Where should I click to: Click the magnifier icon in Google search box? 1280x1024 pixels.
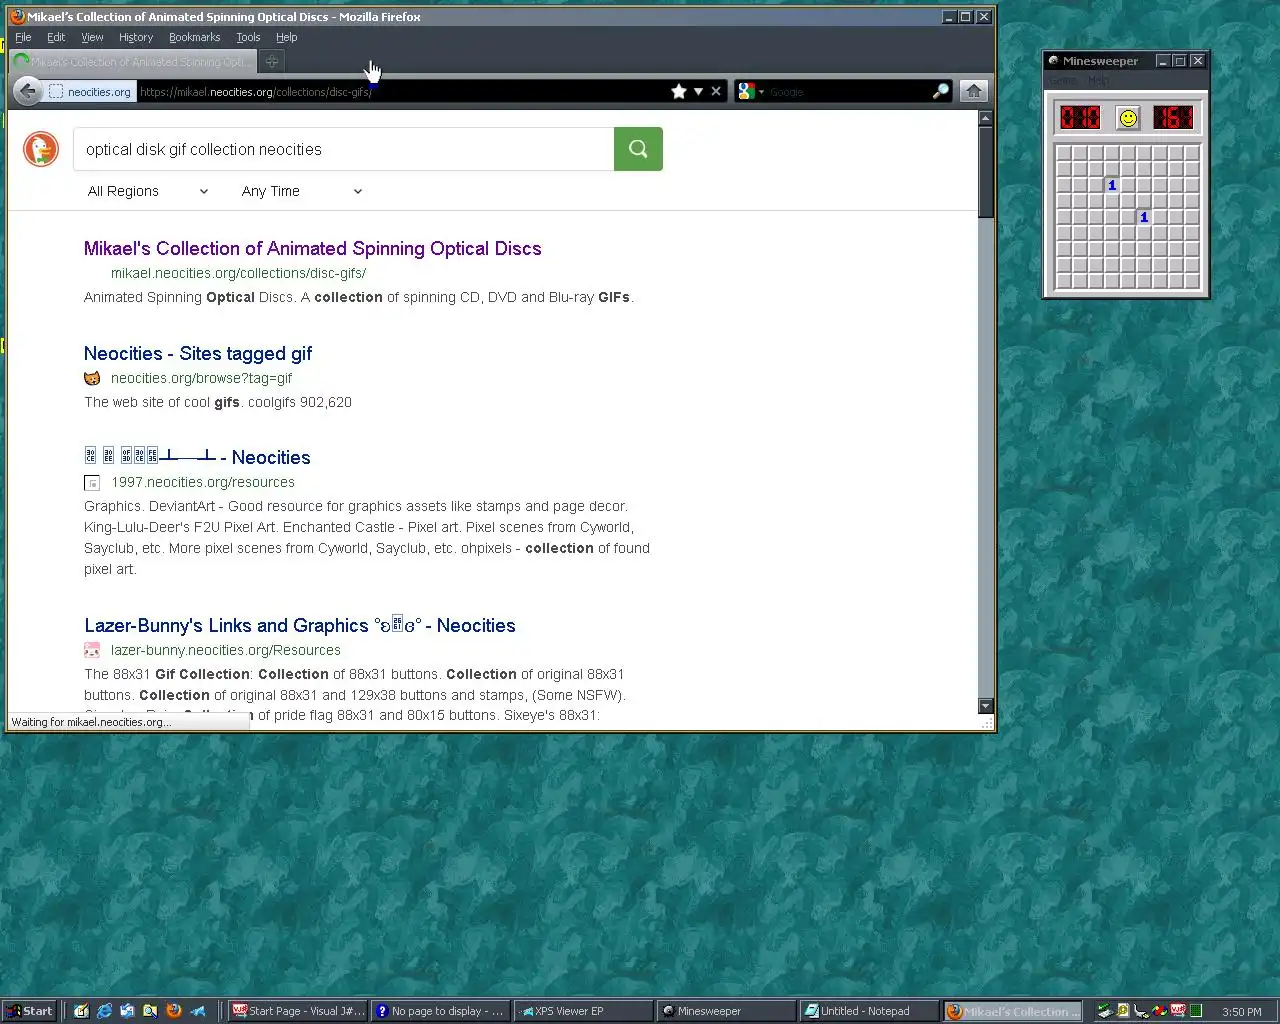coord(940,91)
